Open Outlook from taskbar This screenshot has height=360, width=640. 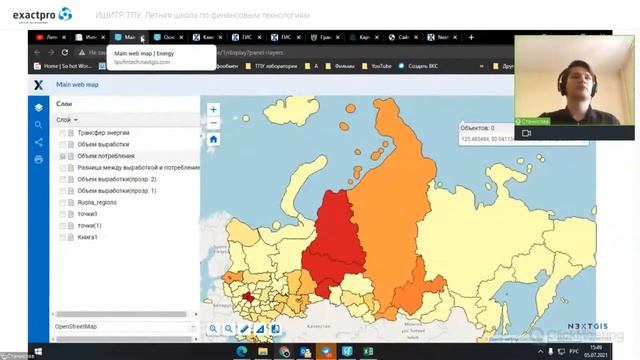[305, 351]
